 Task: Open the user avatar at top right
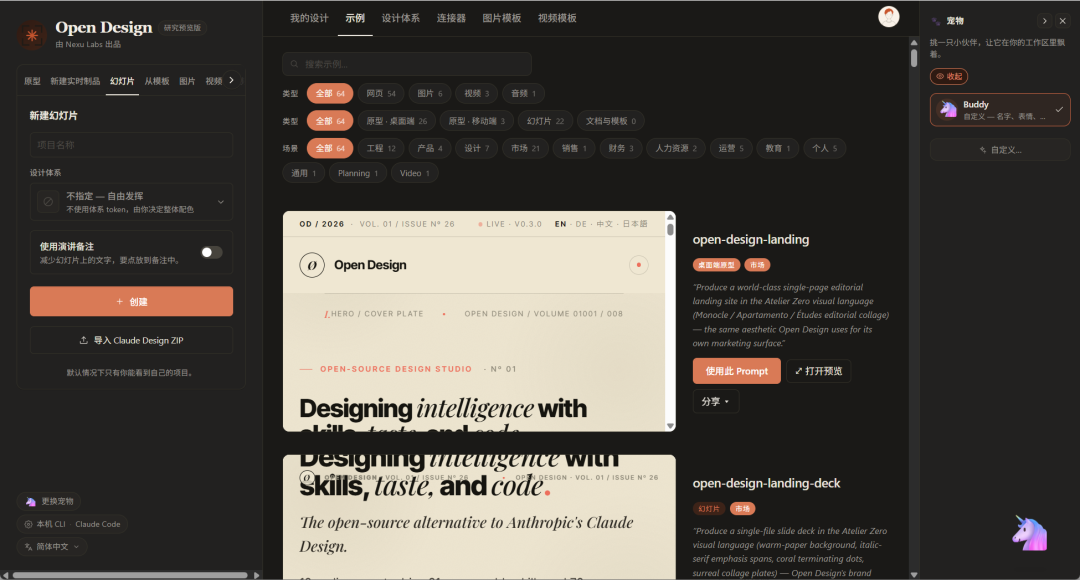[889, 17]
